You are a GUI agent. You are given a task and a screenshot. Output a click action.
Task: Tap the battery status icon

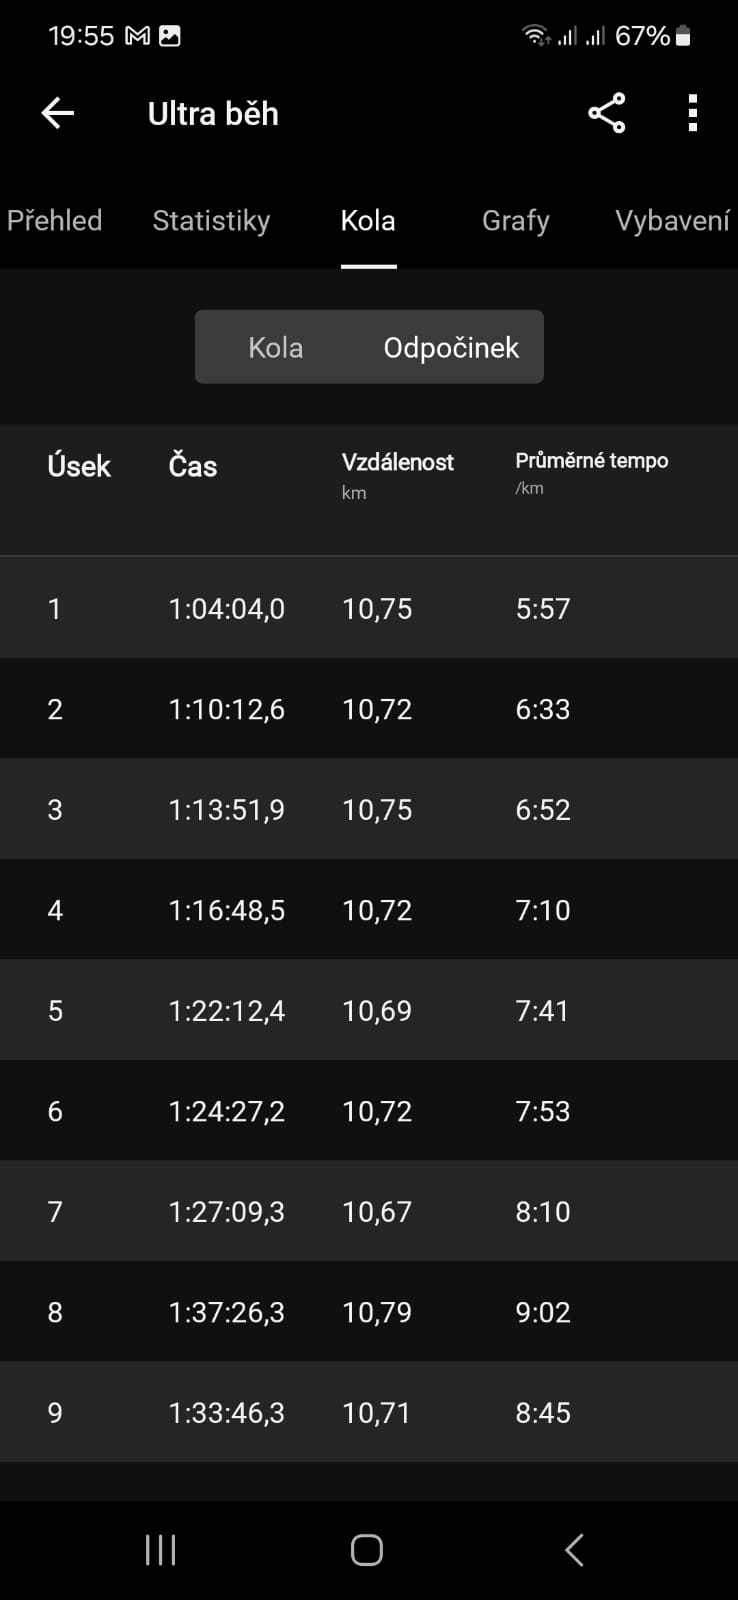pos(684,36)
